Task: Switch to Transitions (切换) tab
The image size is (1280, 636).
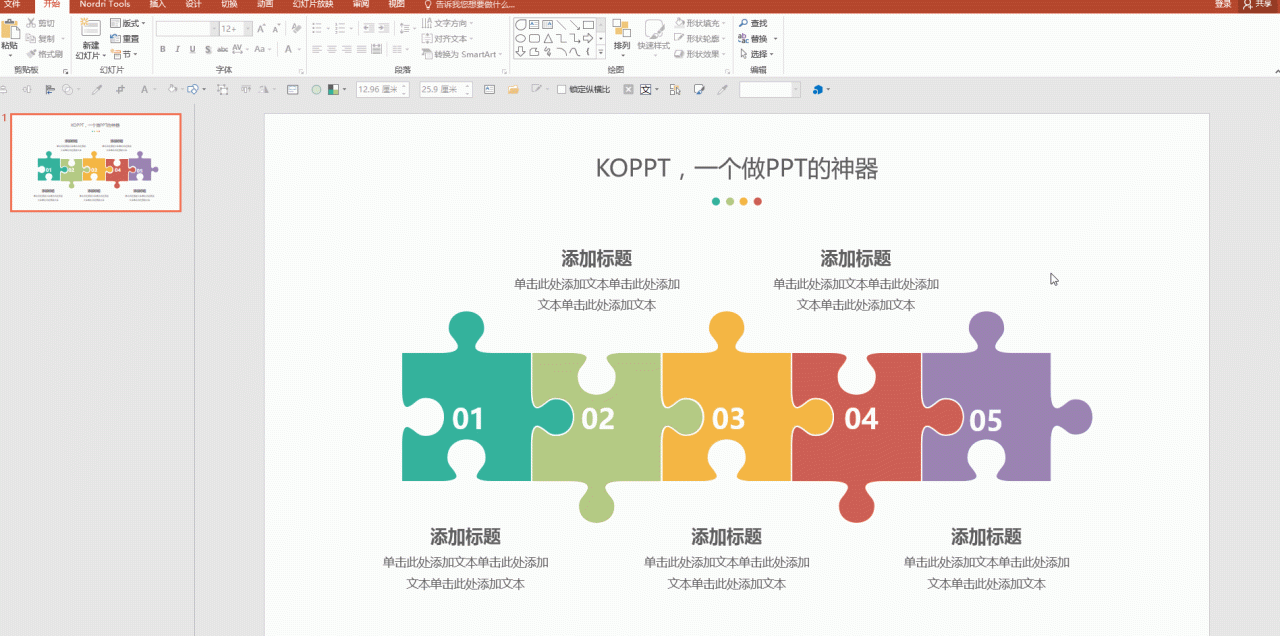Action: tap(229, 5)
